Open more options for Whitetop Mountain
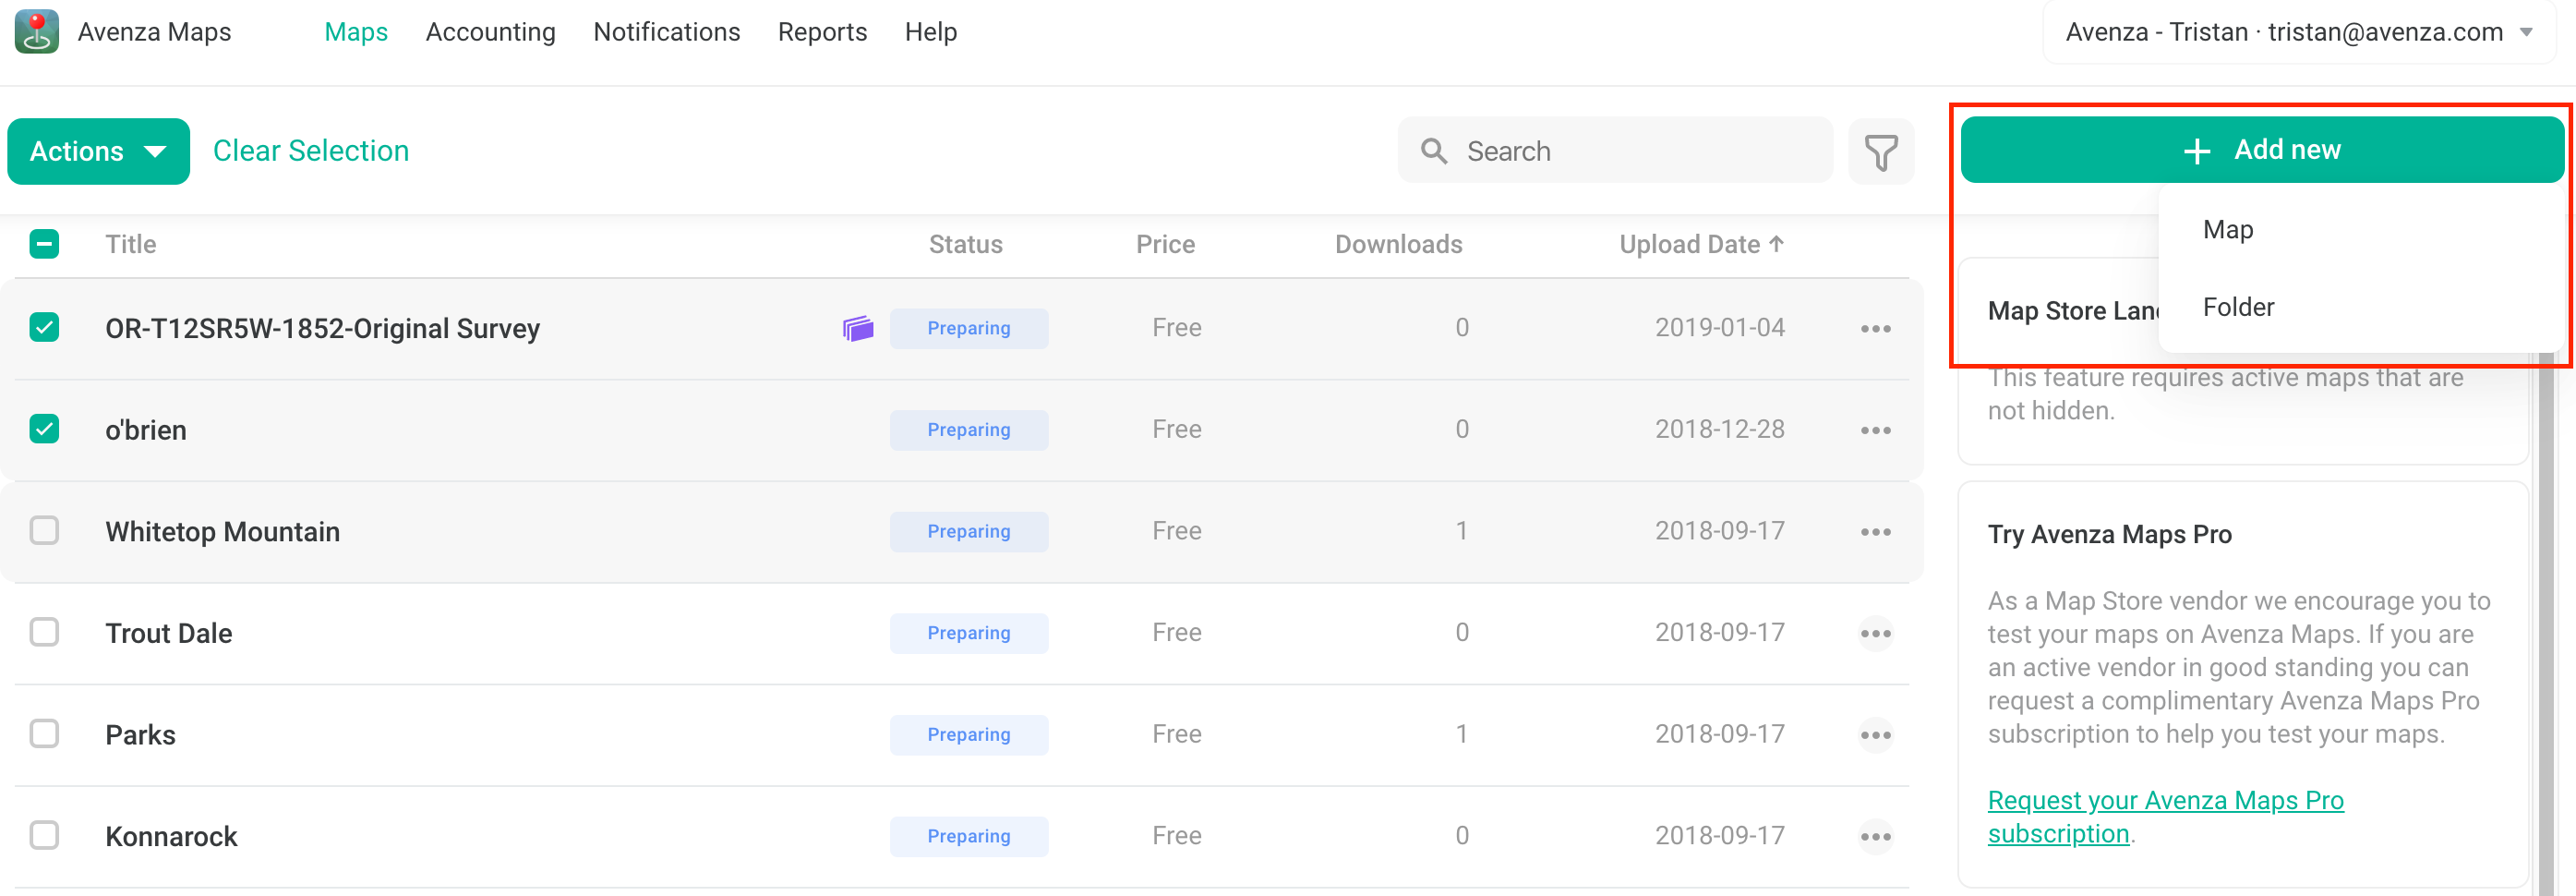This screenshot has width=2576, height=896. pyautogui.click(x=1875, y=532)
